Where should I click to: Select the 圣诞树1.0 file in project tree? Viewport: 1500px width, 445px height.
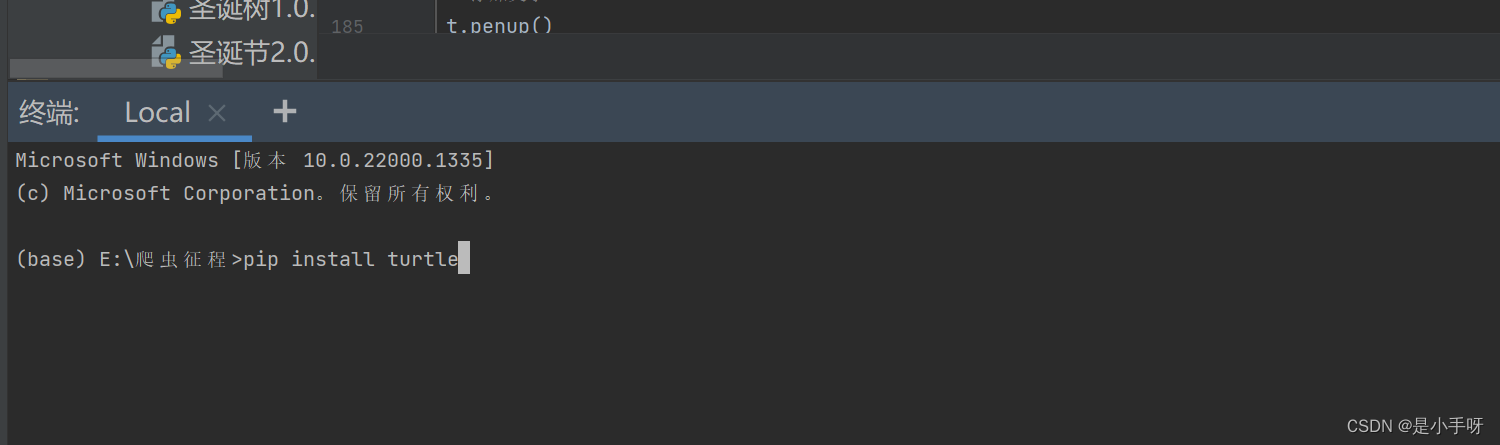point(252,10)
